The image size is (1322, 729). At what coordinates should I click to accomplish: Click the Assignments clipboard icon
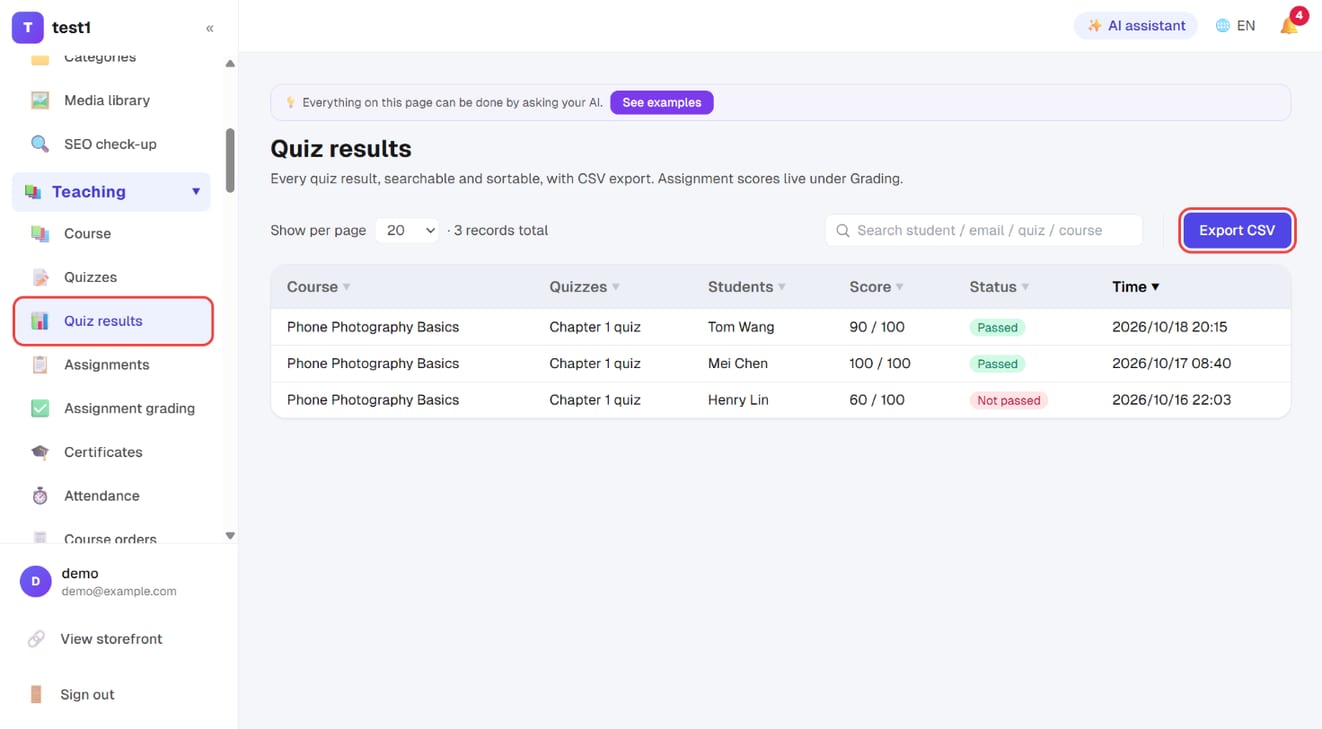(40, 365)
